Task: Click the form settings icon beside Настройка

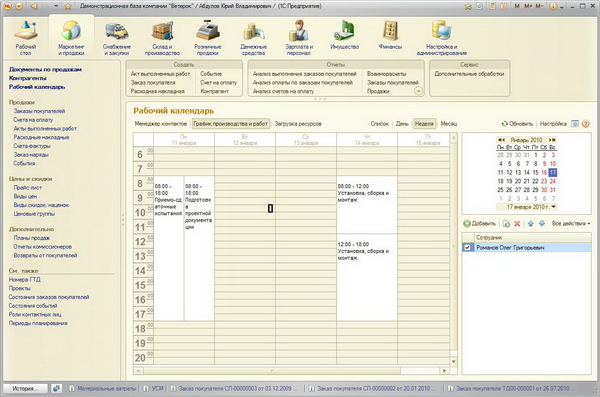Action: point(574,124)
